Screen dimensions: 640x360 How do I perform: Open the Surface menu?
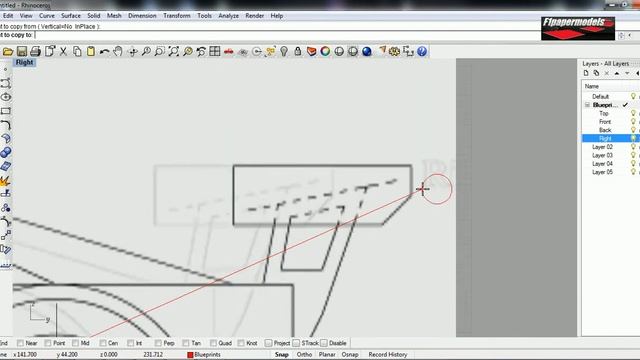pyautogui.click(x=71, y=16)
